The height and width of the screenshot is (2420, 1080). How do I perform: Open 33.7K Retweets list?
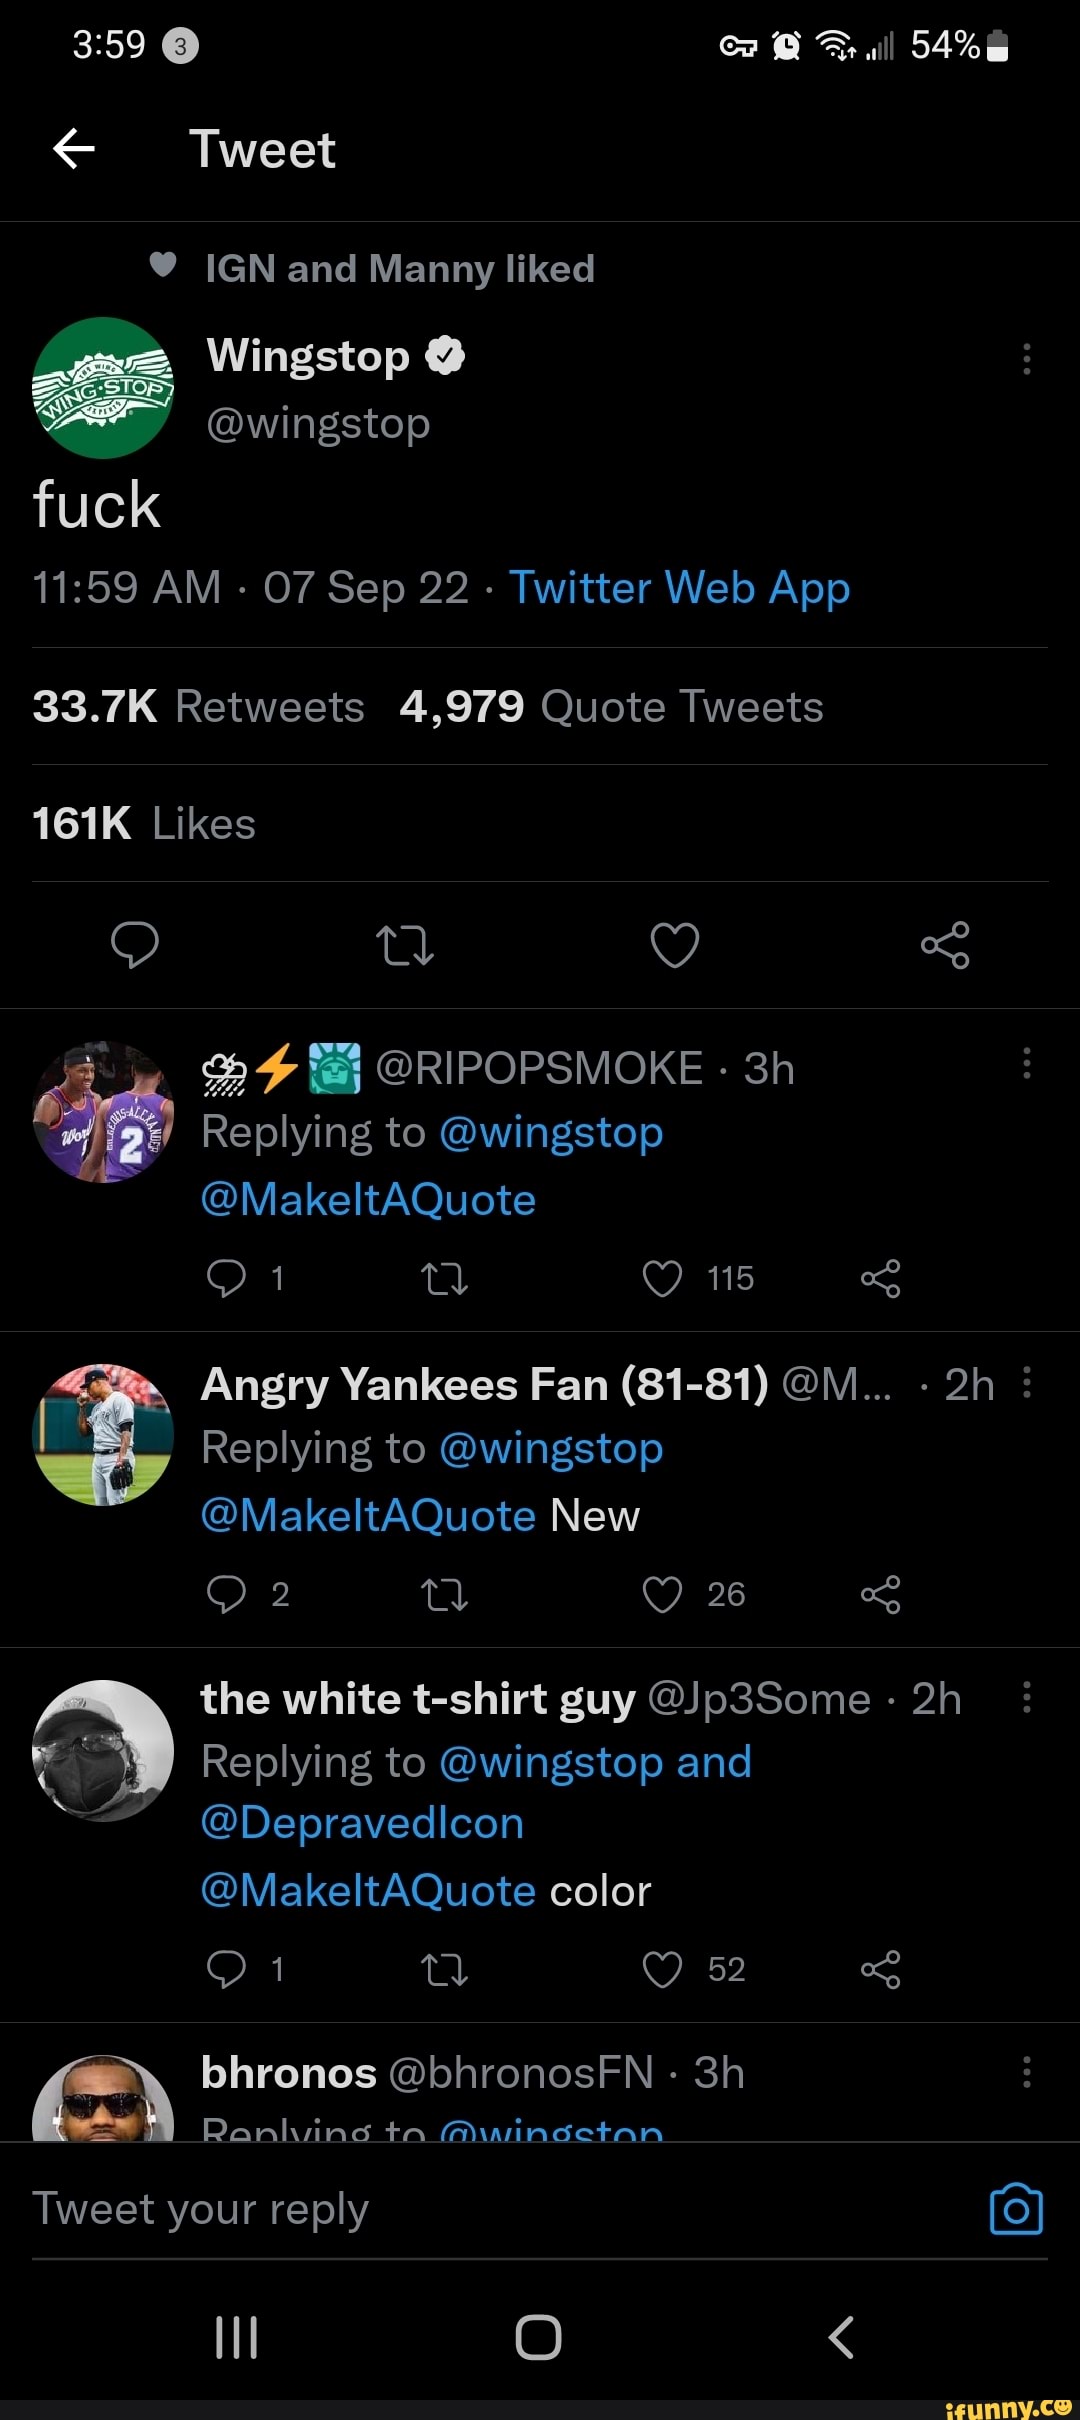(198, 707)
